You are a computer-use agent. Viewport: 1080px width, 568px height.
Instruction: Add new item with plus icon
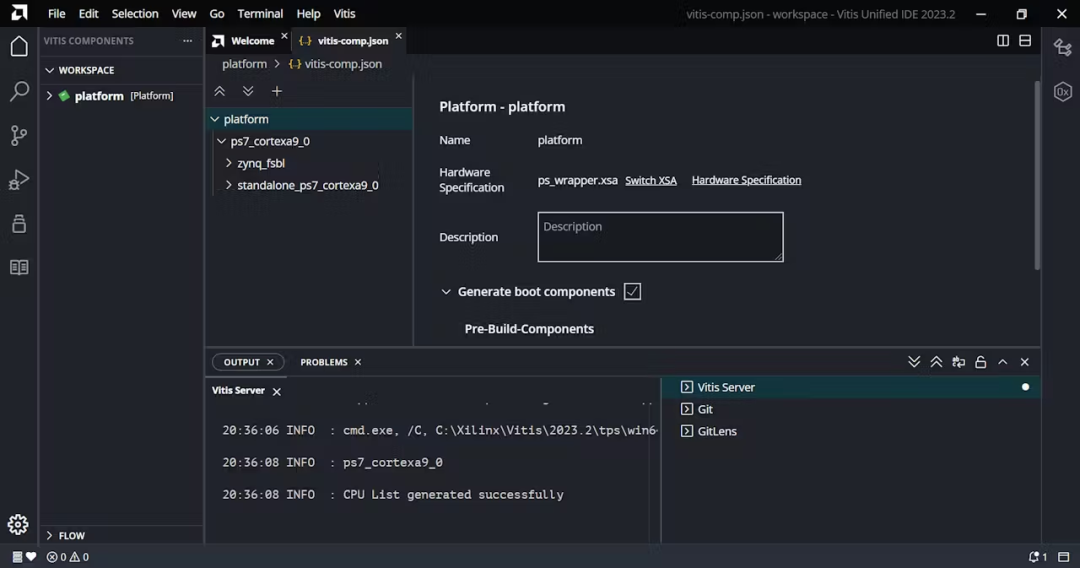(x=277, y=91)
